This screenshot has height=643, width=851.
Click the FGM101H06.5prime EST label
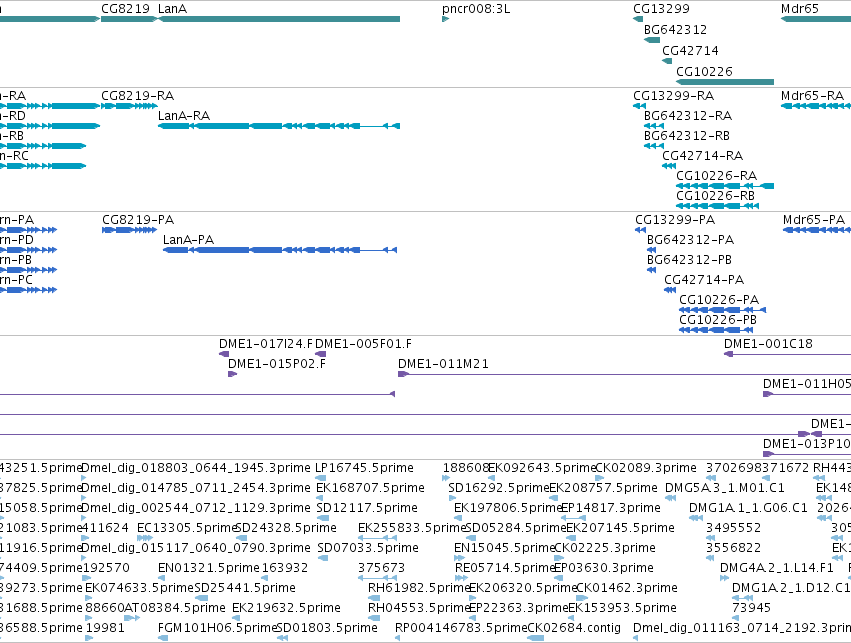click(x=218, y=628)
